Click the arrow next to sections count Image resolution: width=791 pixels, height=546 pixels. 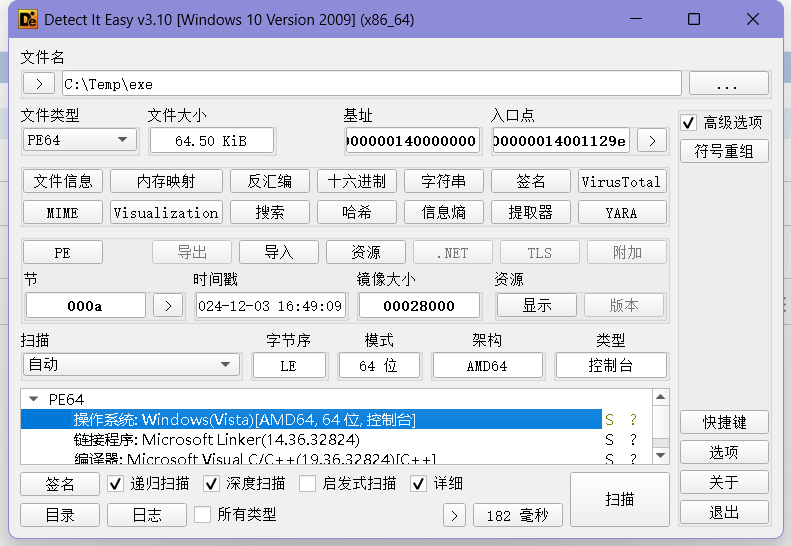pyautogui.click(x=168, y=305)
